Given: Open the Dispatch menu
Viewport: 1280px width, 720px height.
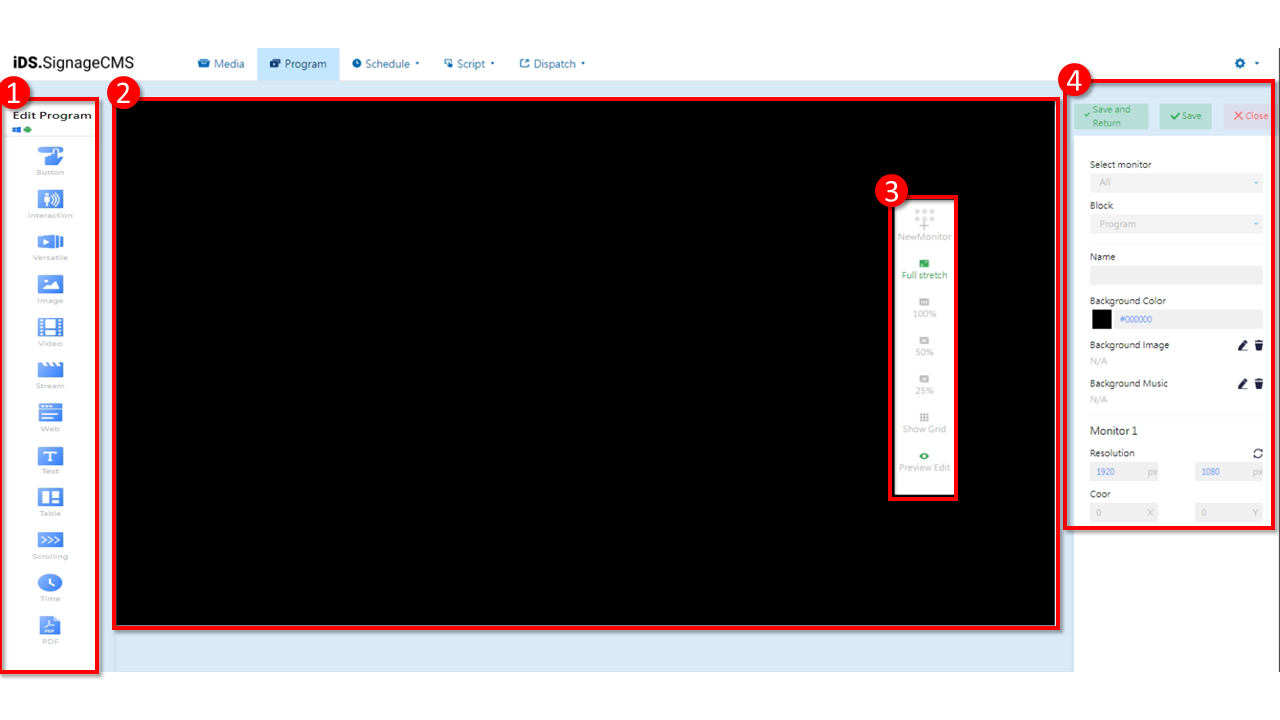Looking at the screenshot, I should (552, 64).
